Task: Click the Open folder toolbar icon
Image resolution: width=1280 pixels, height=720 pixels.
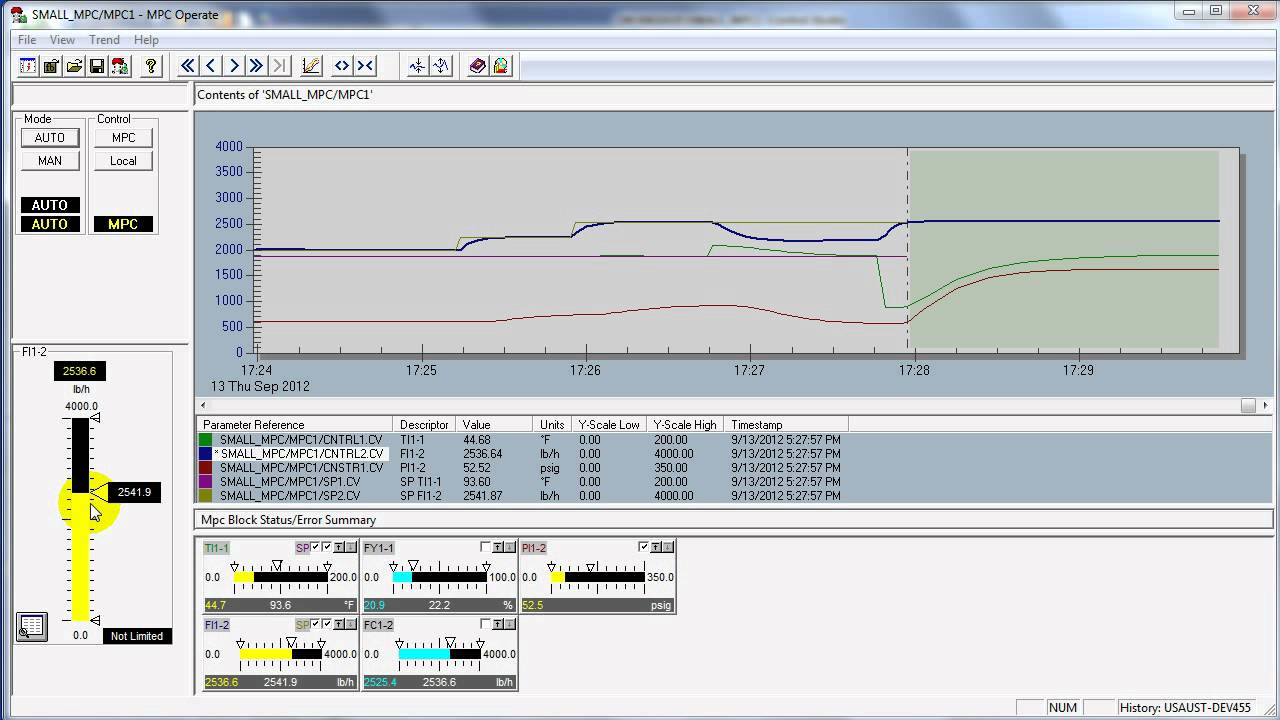Action: [74, 66]
